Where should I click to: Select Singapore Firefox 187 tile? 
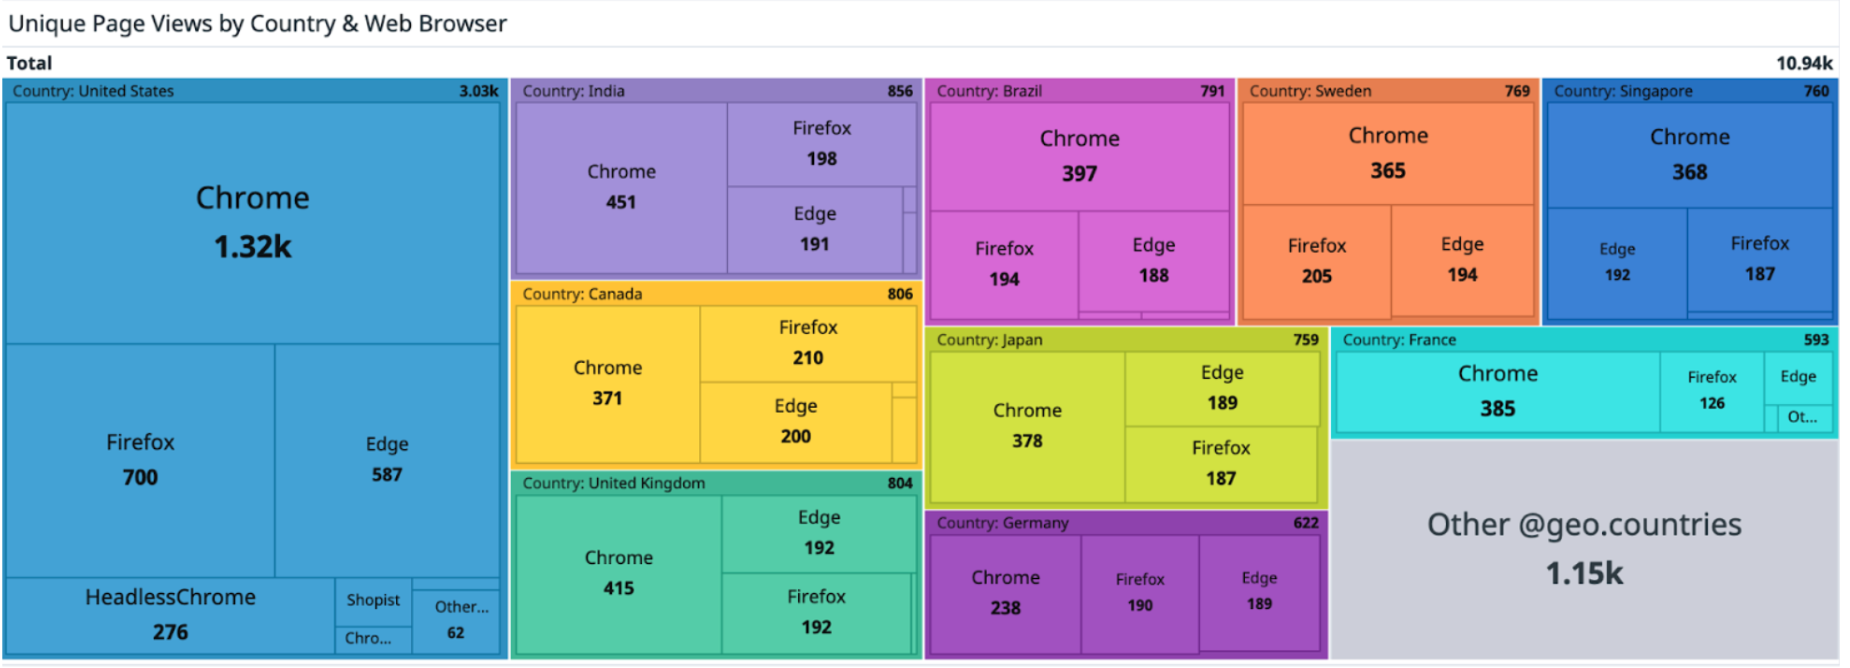click(1760, 259)
